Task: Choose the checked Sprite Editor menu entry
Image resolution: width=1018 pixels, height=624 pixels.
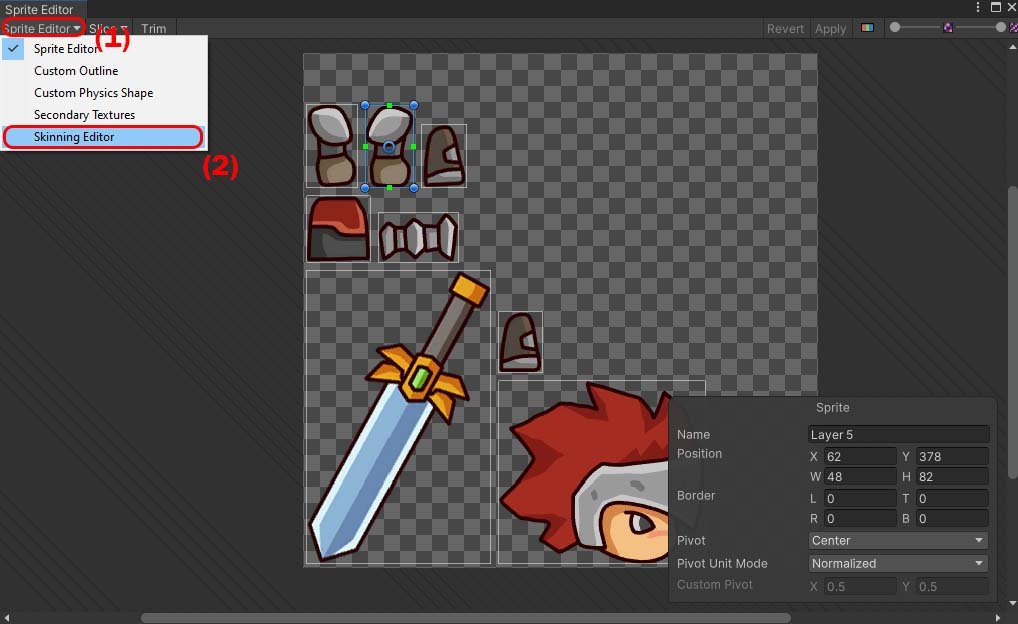Action: [x=66, y=49]
